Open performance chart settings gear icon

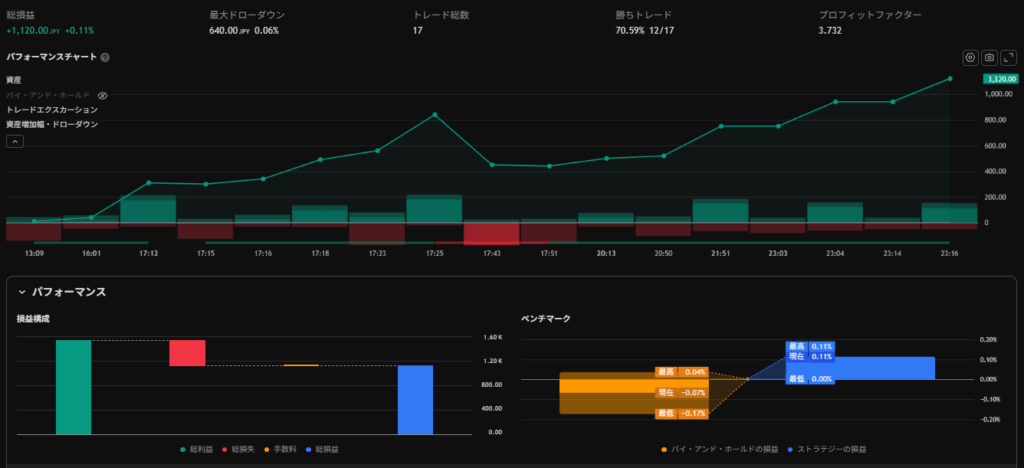pyautogui.click(x=969, y=58)
